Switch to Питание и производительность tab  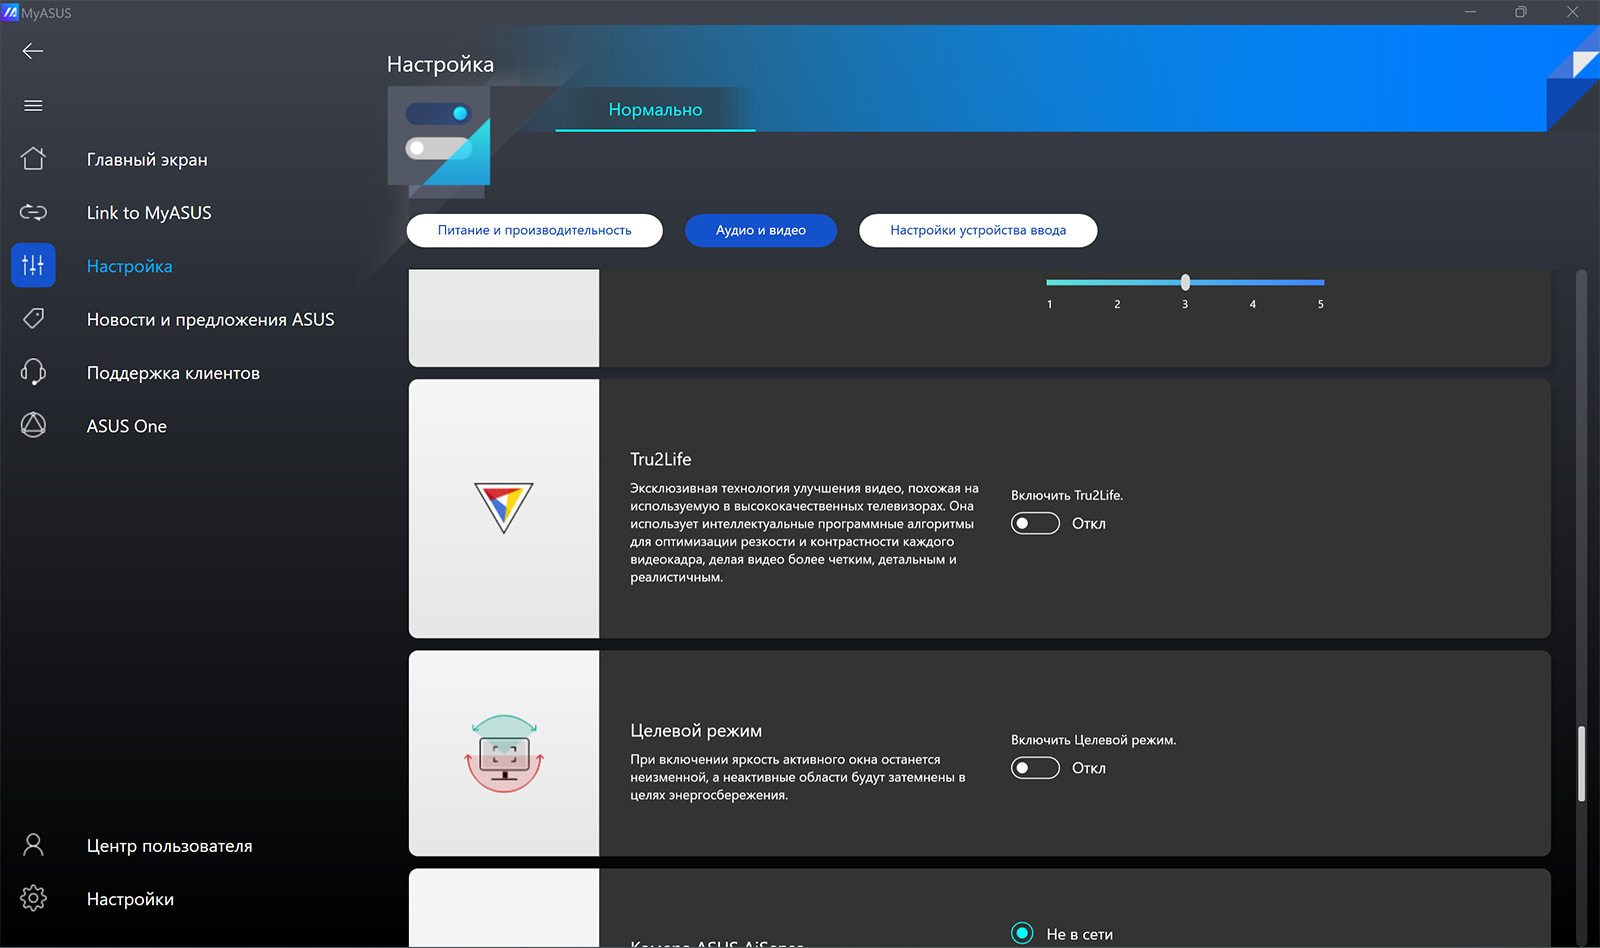(534, 230)
